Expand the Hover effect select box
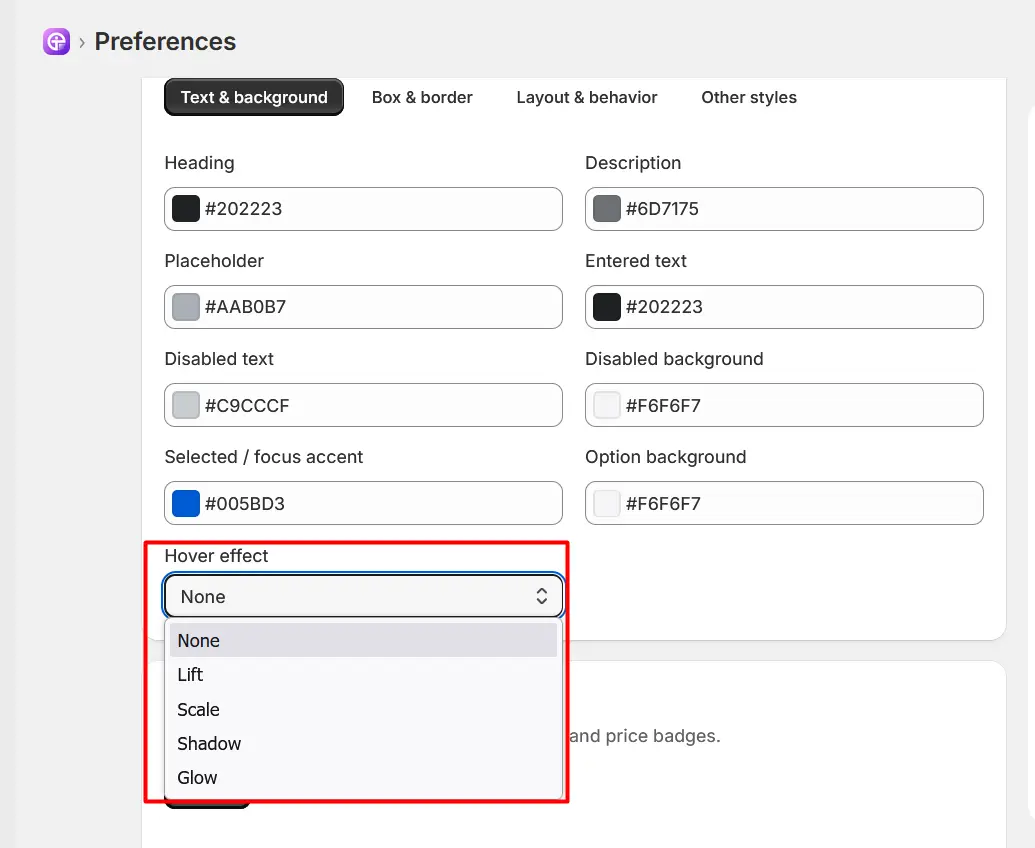This screenshot has height=848, width=1035. click(x=363, y=596)
